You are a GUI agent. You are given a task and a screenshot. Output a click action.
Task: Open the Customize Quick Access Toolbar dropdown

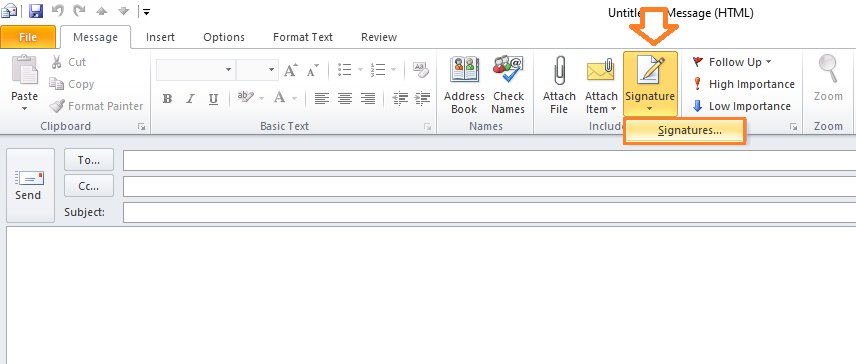coord(145,11)
